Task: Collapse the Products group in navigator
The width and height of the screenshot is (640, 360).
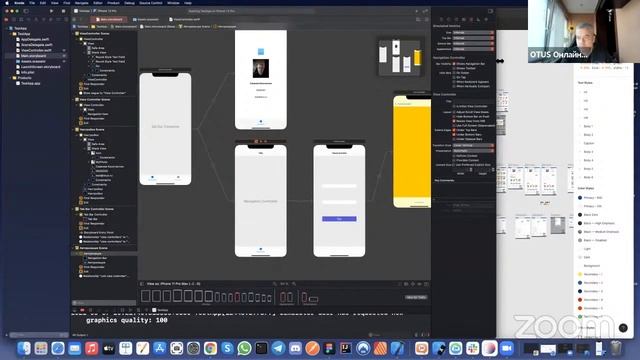Action: click(10, 78)
